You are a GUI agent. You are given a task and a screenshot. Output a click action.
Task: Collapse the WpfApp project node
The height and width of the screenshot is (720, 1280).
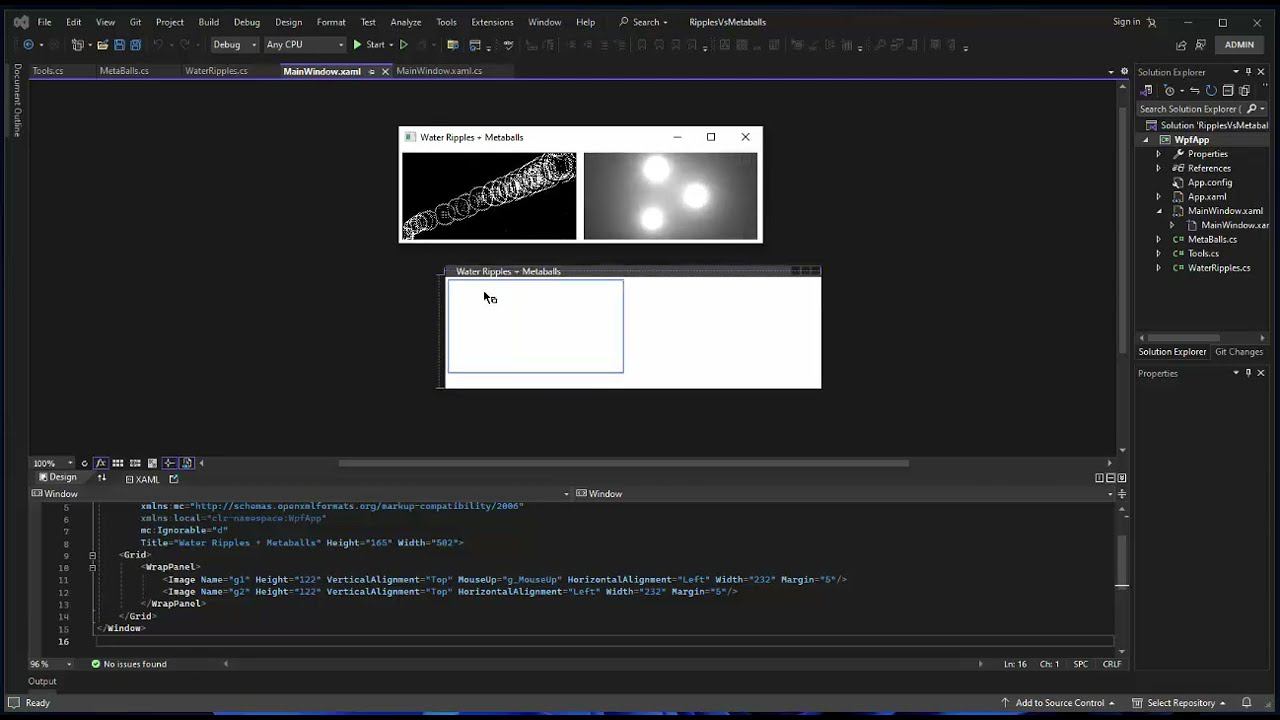(x=1146, y=140)
